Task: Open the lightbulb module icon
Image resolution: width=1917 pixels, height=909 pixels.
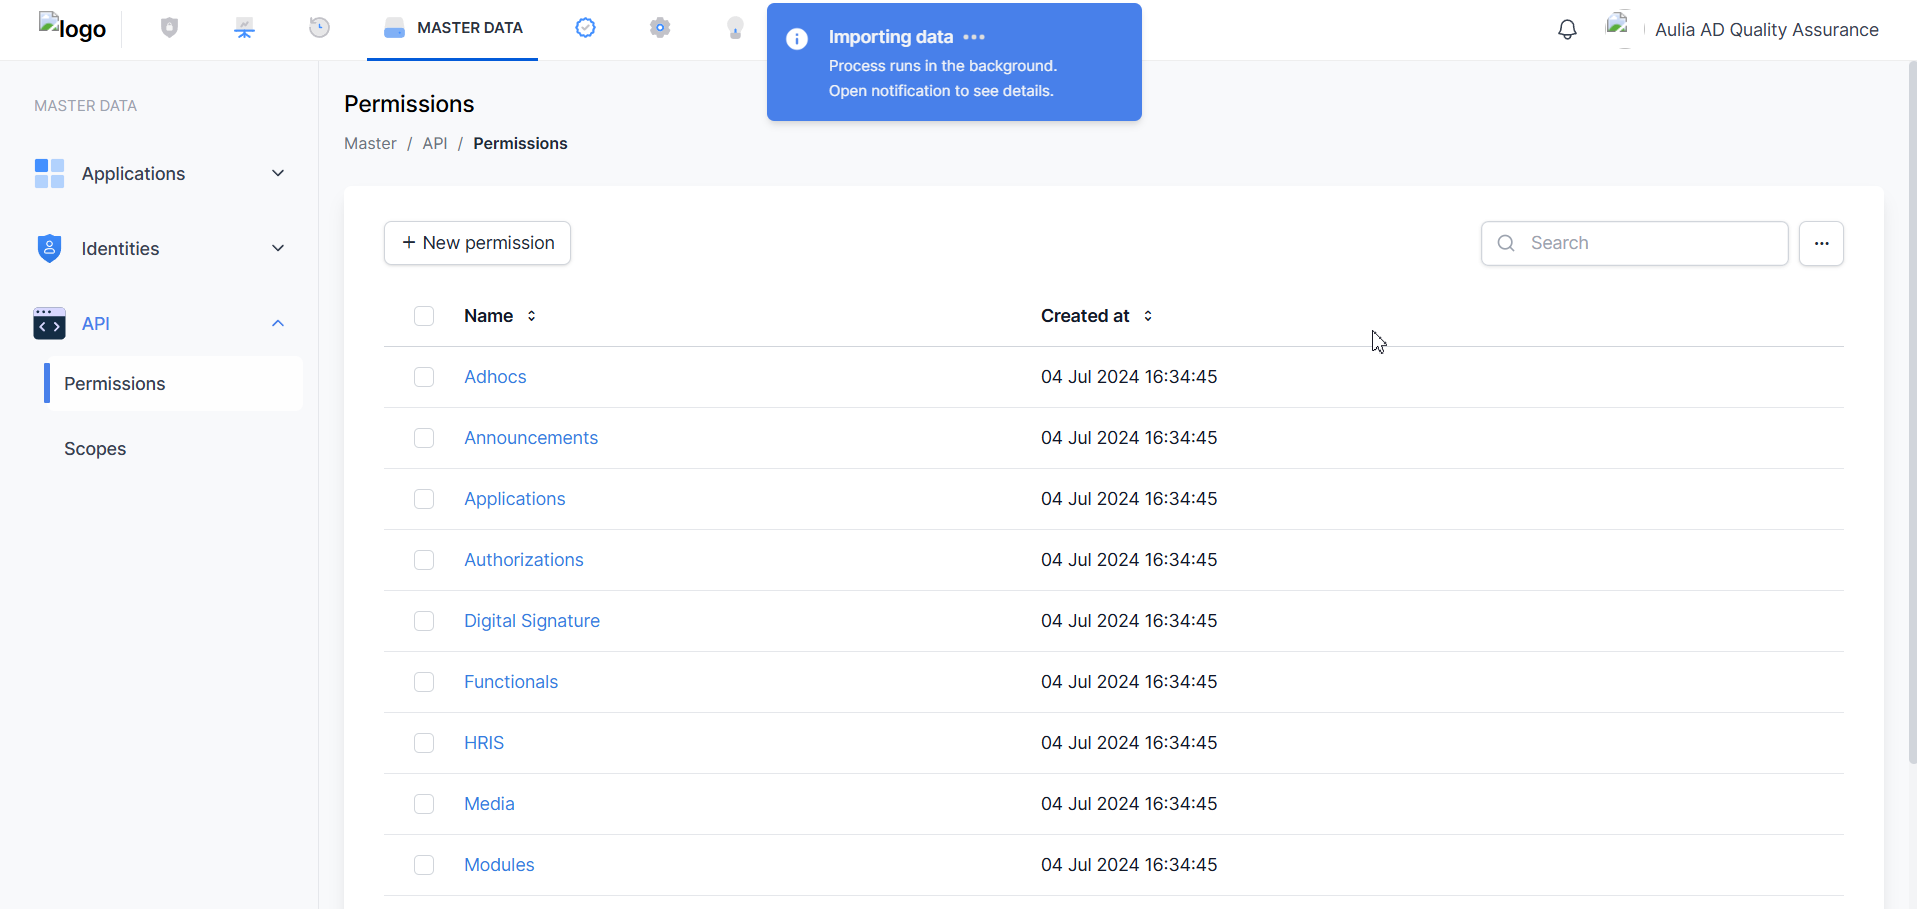Action: click(735, 28)
